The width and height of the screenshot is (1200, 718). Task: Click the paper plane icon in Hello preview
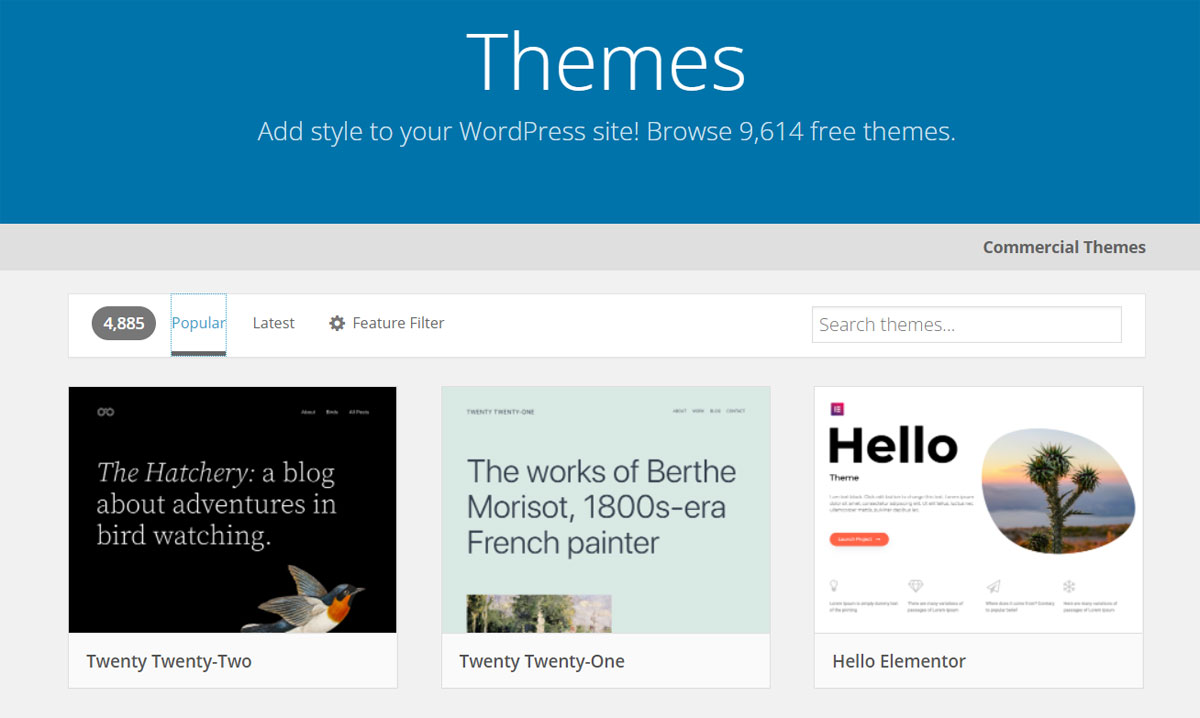tap(992, 586)
